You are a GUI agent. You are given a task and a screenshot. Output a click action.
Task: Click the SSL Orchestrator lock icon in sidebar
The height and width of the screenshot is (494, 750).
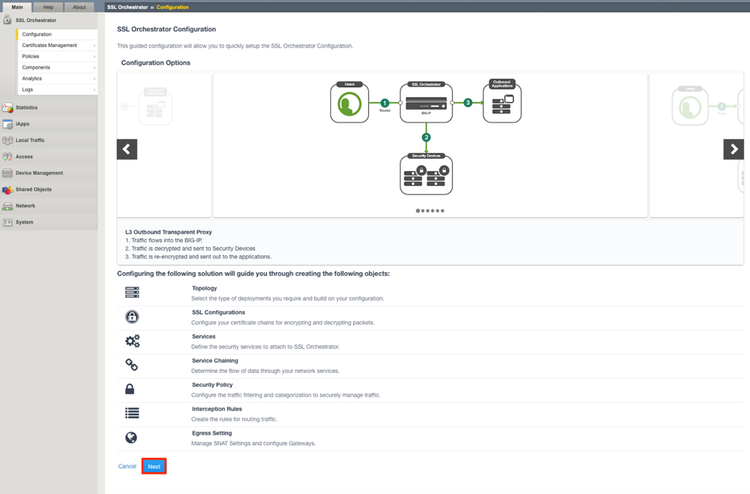click(x=7, y=20)
